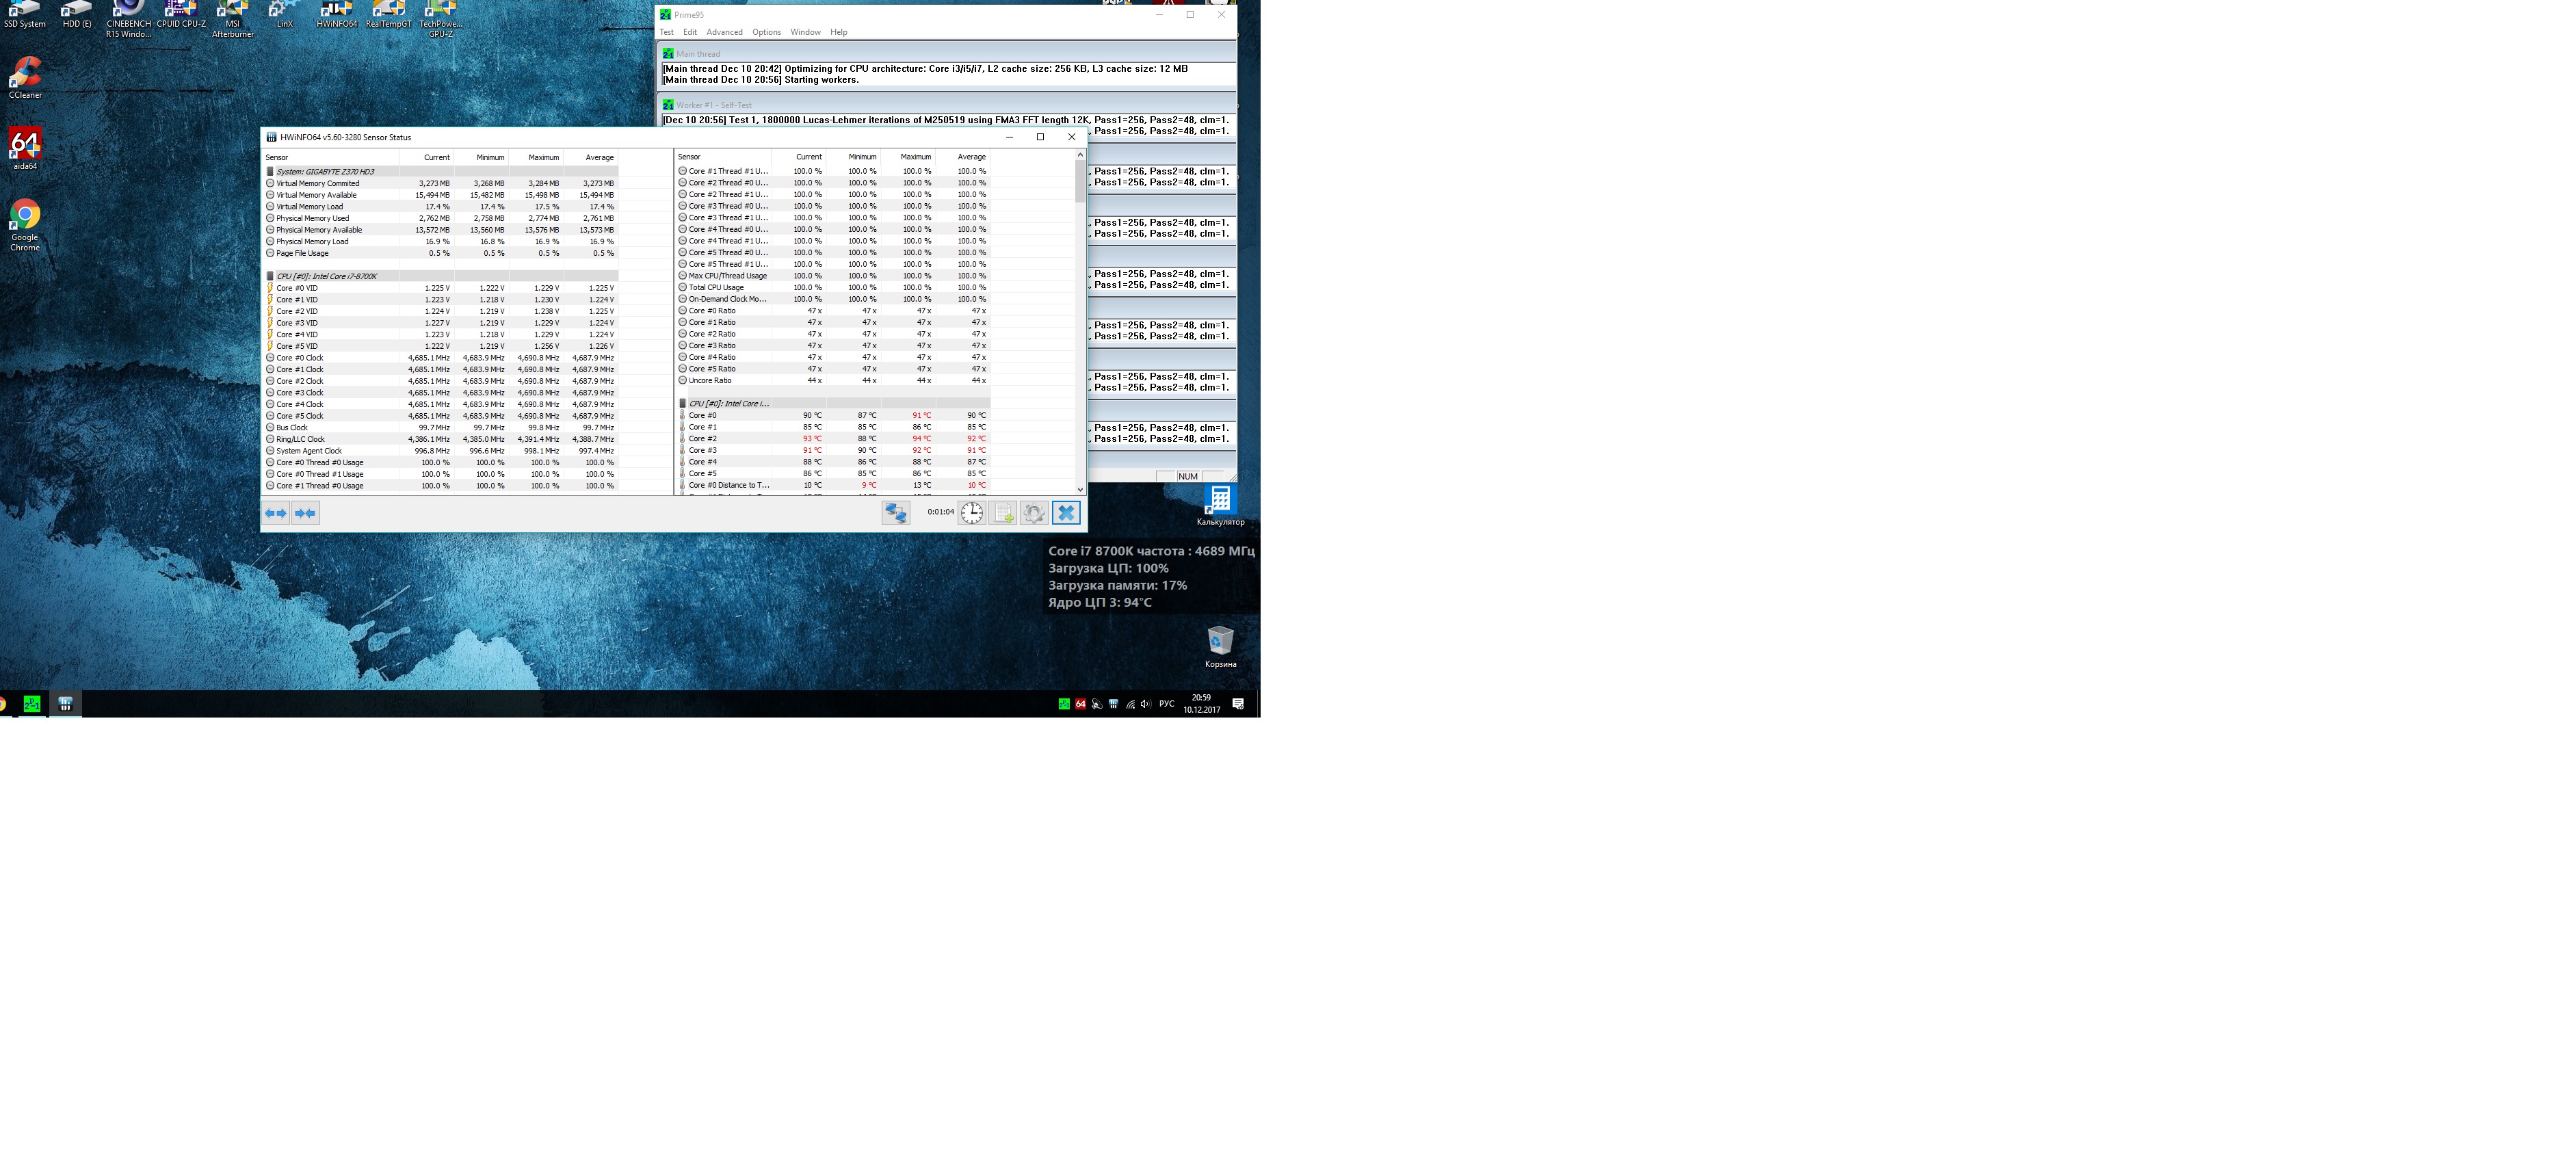This screenshot has height=1156, width=2576.
Task: Open Prime95 Options menu
Action: point(766,32)
